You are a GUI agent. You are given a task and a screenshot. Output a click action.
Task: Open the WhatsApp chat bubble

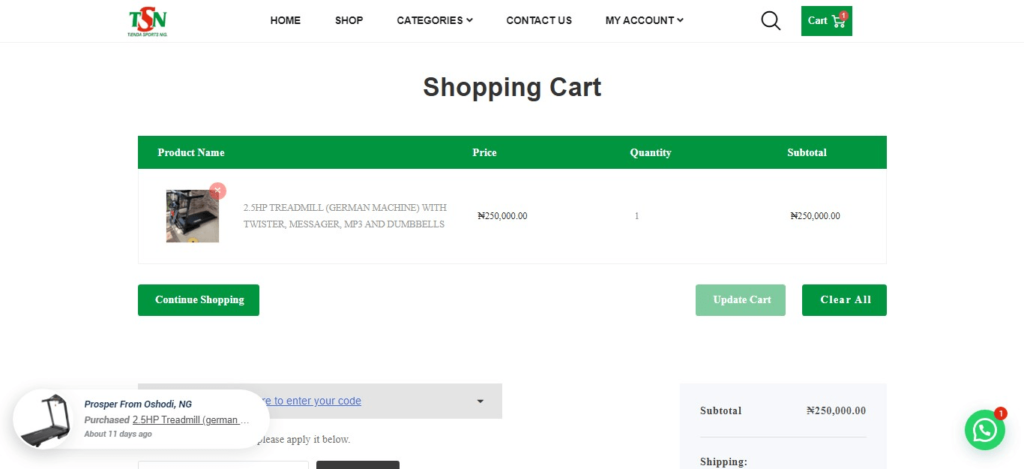[x=984, y=429]
